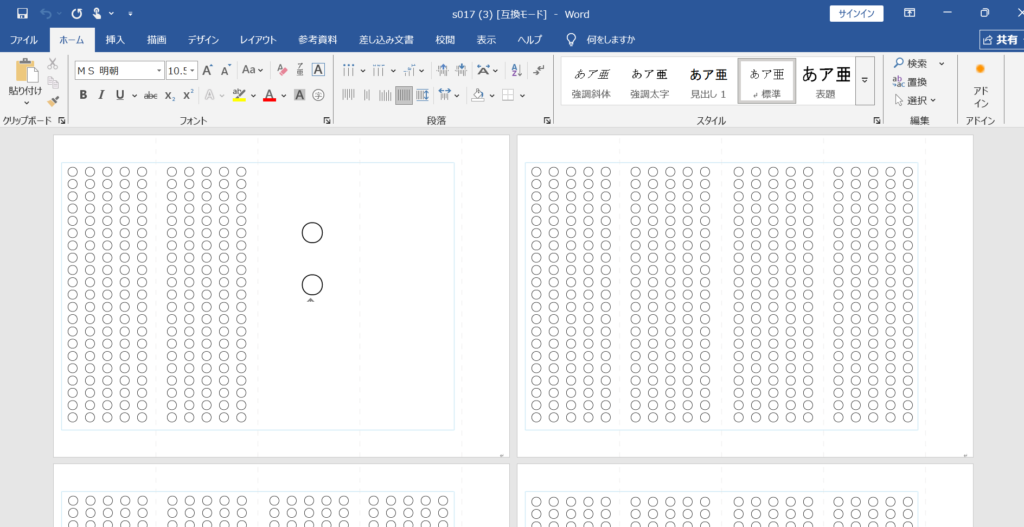Open the MS 明朝 font name dropdown
This screenshot has height=527, width=1024.
[159, 70]
